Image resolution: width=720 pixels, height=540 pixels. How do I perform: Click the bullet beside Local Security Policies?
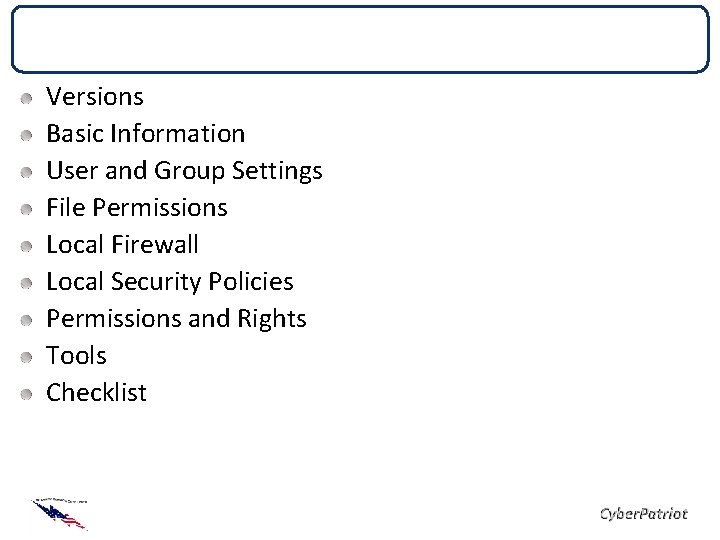click(27, 283)
